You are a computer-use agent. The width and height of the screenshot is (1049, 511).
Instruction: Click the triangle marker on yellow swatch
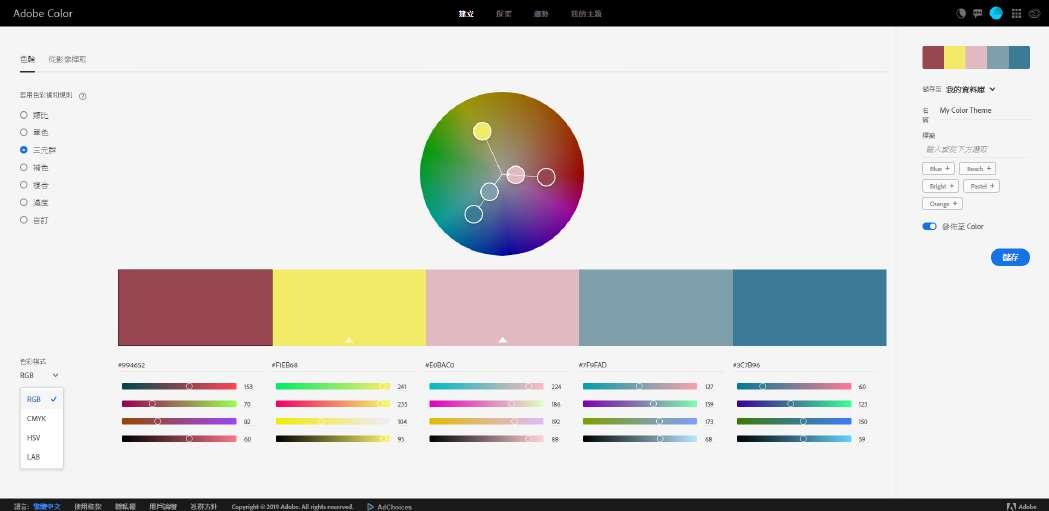coord(349,340)
